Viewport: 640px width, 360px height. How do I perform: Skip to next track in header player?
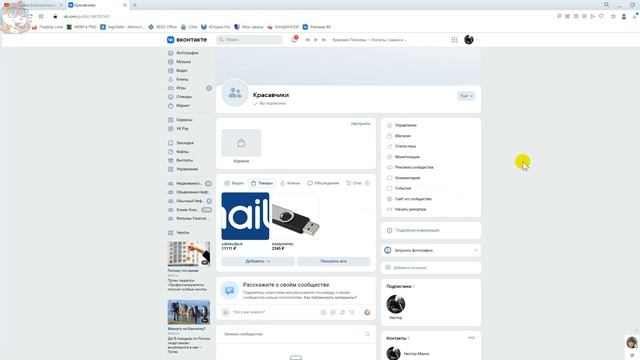(324, 40)
